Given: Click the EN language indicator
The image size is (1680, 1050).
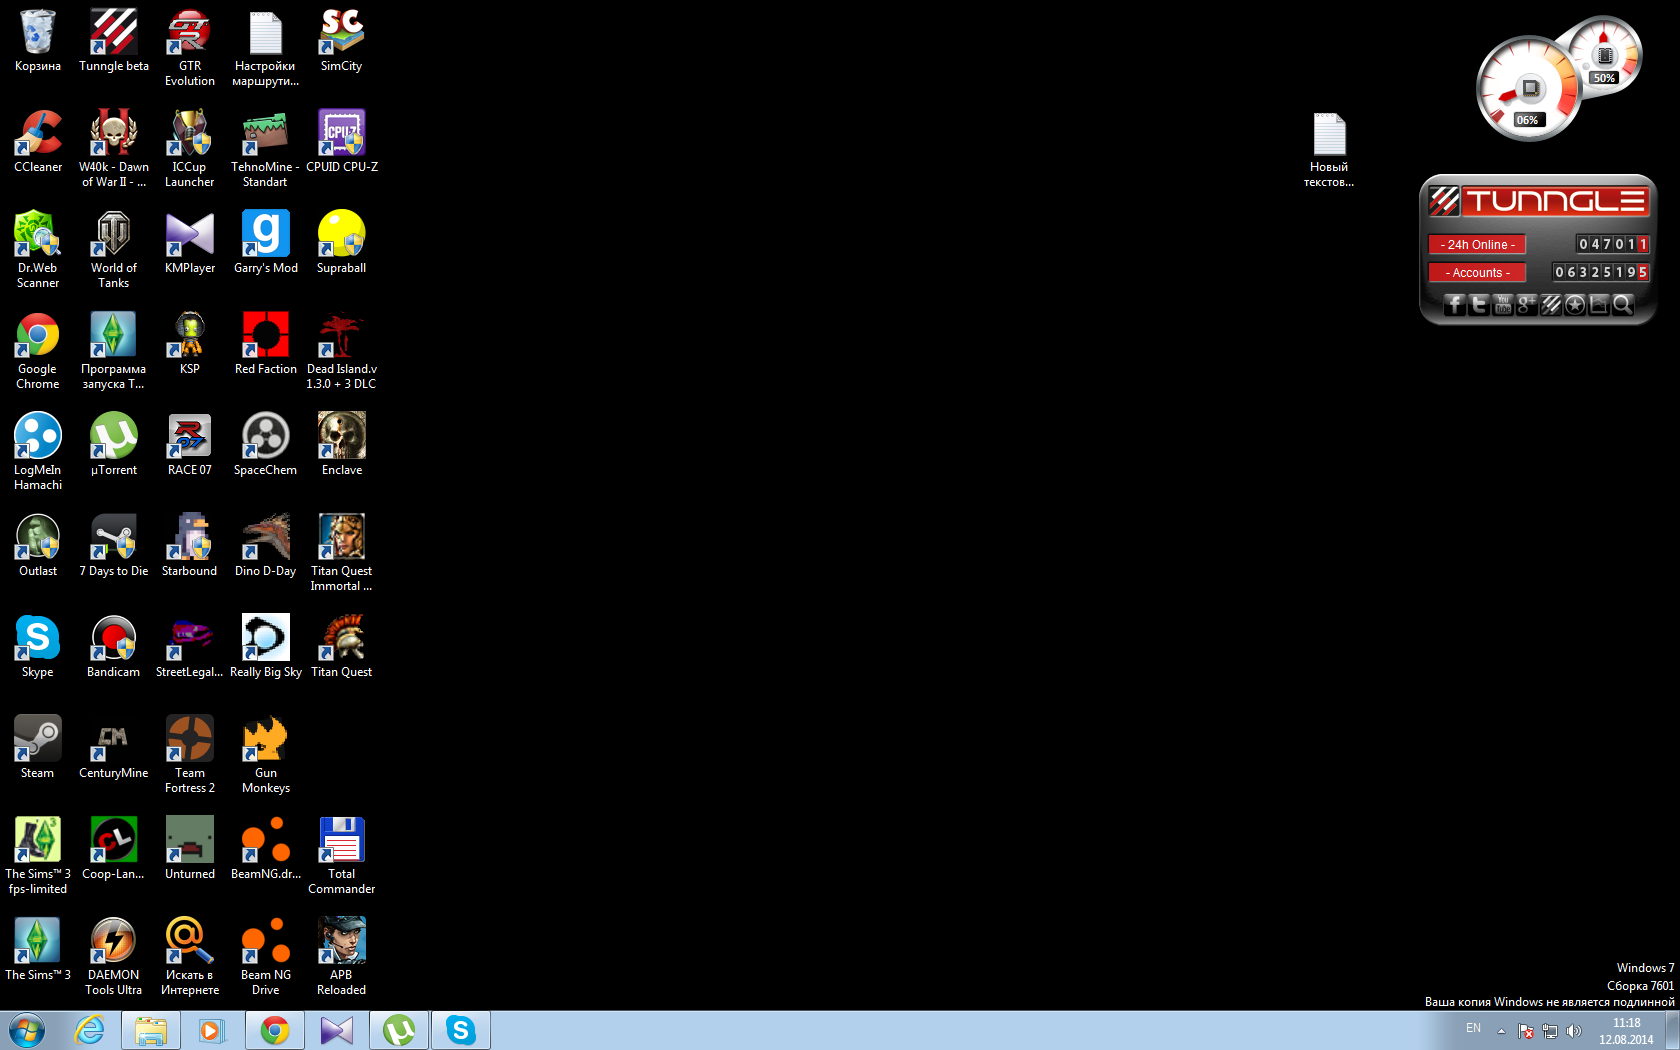Looking at the screenshot, I should coord(1473,1028).
